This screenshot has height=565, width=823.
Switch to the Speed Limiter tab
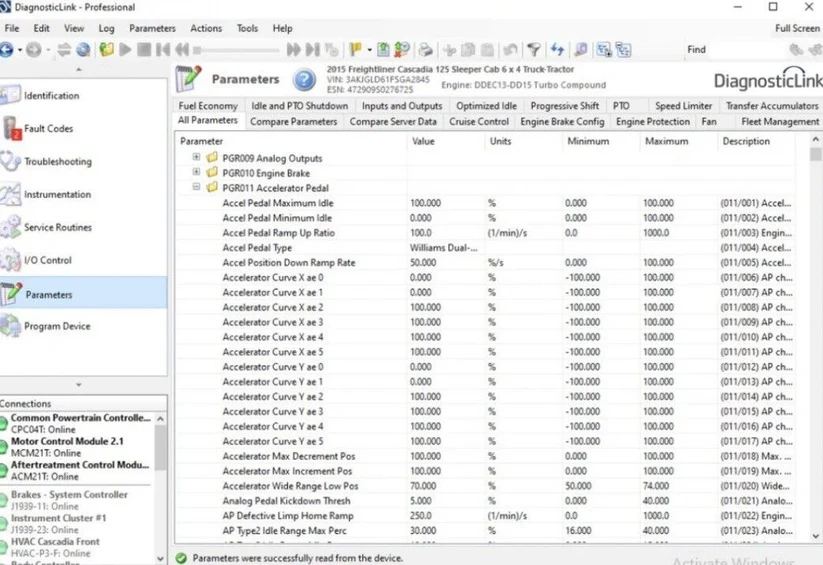683,106
